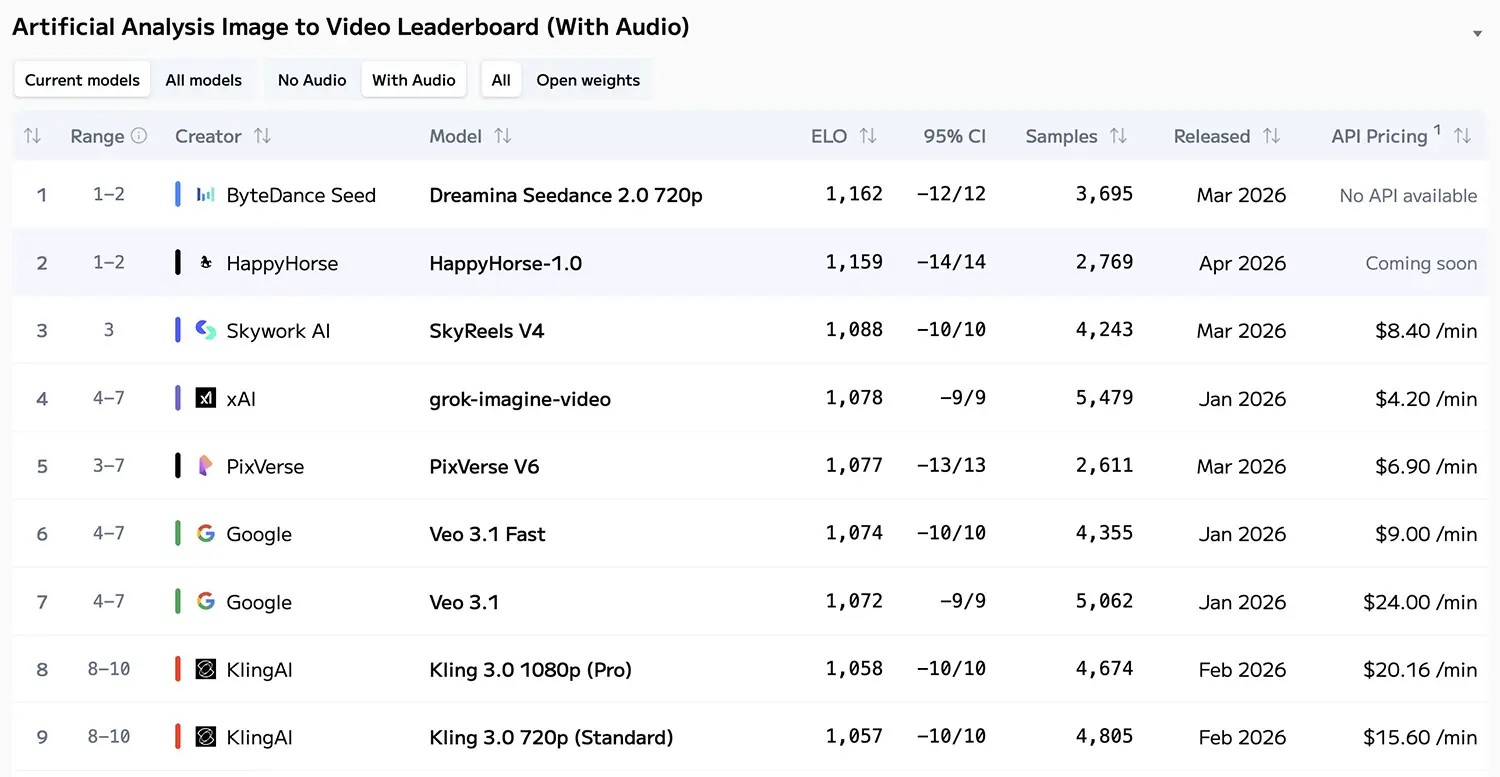Click the Google logo beside Veo 3.1 Fast
Screen dimensions: 1500x777
pos(206,534)
